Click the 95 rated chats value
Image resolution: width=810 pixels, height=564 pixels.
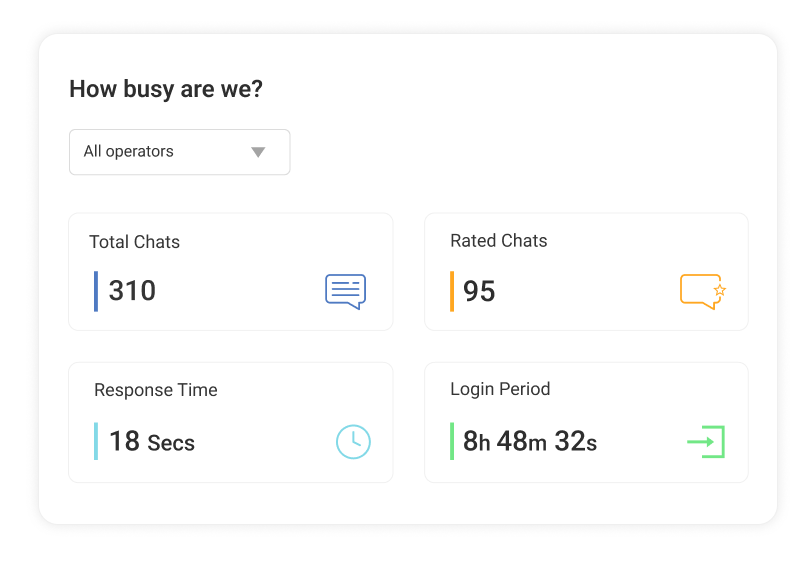click(x=479, y=291)
